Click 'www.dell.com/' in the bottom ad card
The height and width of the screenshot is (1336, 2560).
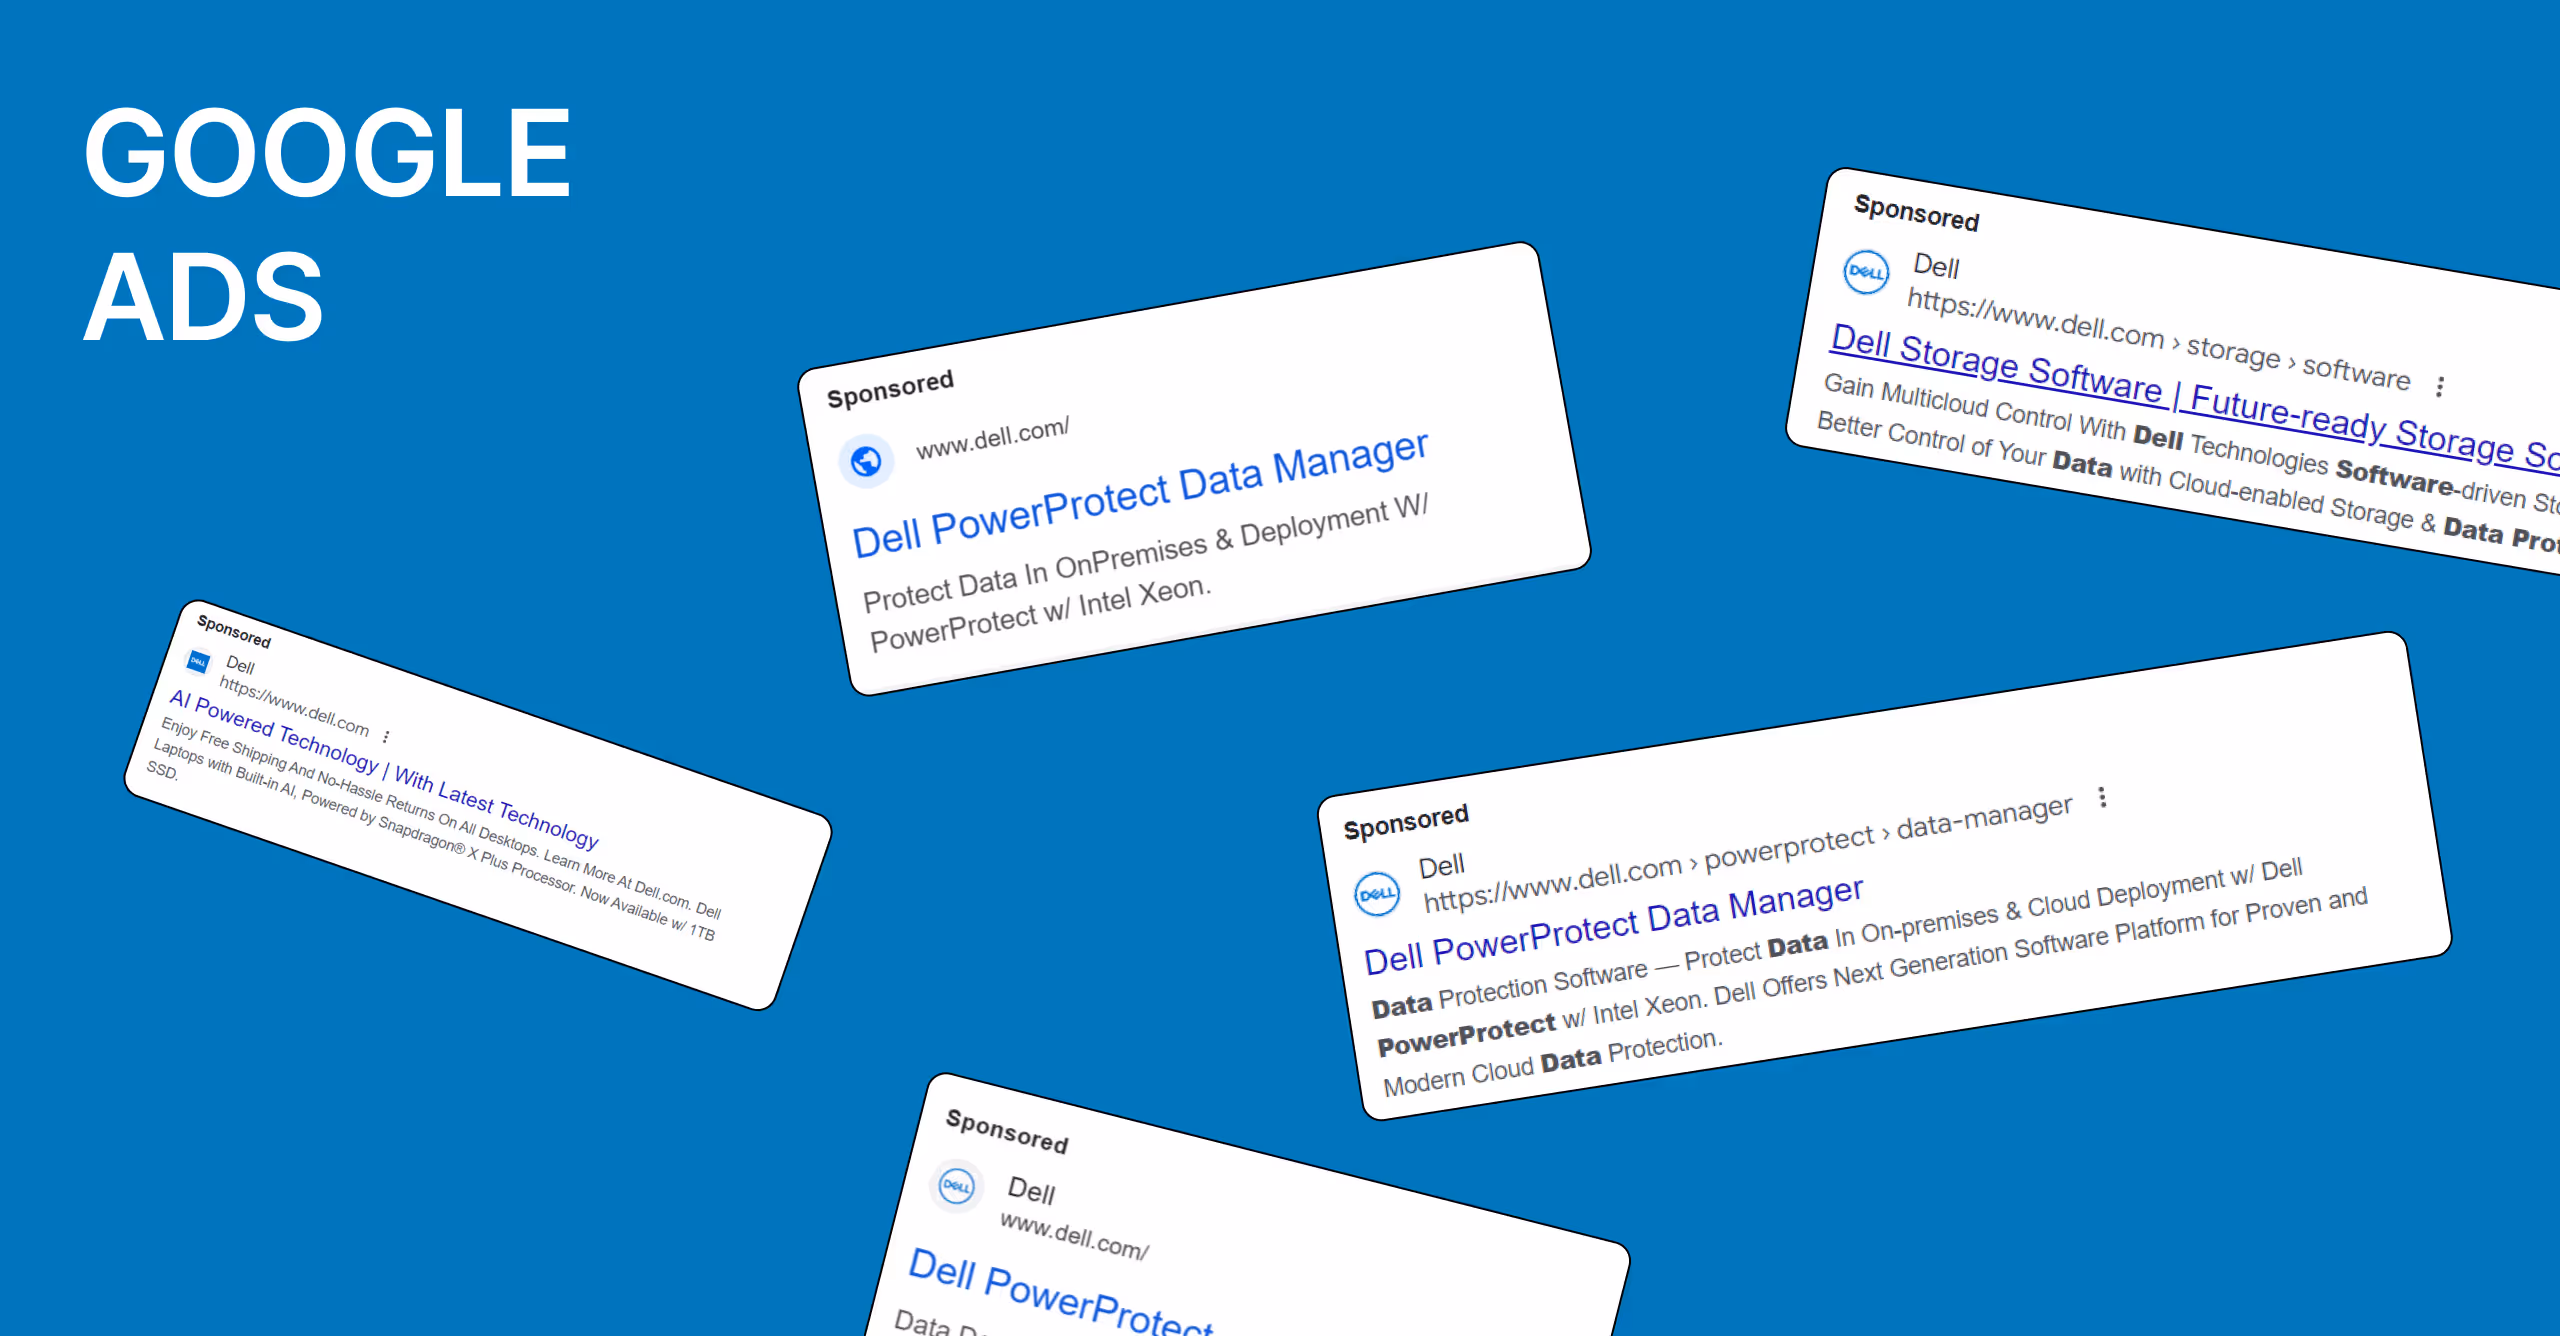(1075, 1237)
